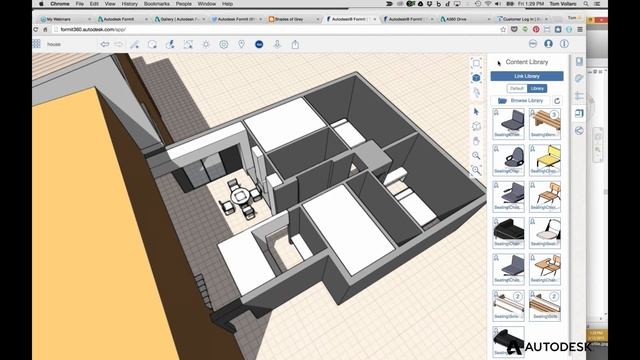This screenshot has width=640, height=360.
Task: Open the FormIt gallery grid icon
Action: point(36,44)
